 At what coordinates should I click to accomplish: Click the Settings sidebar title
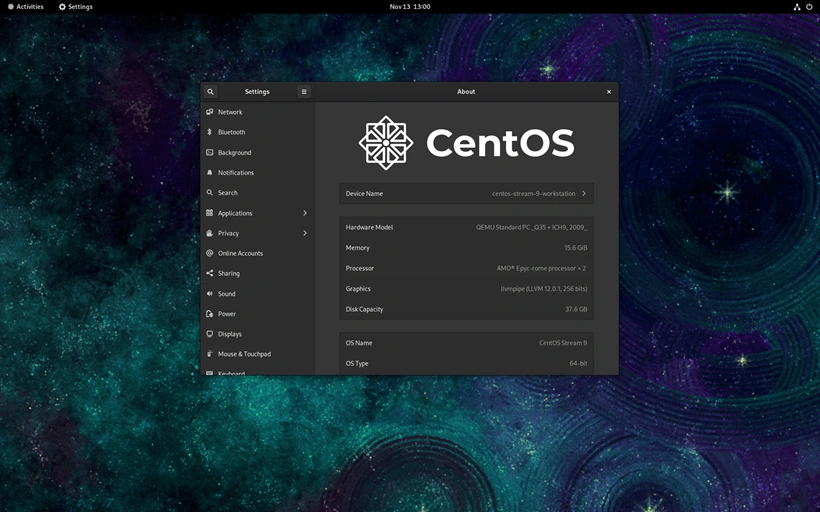tap(257, 92)
